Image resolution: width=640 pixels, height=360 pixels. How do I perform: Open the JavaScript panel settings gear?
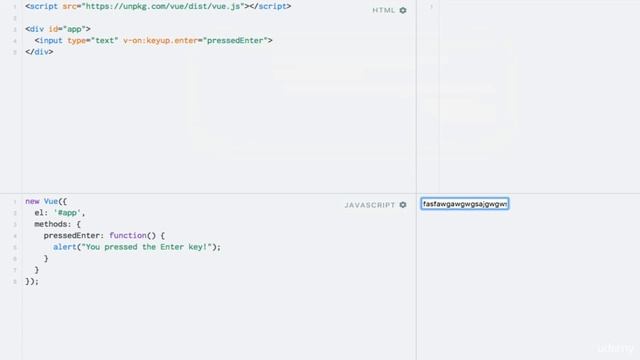pos(403,205)
